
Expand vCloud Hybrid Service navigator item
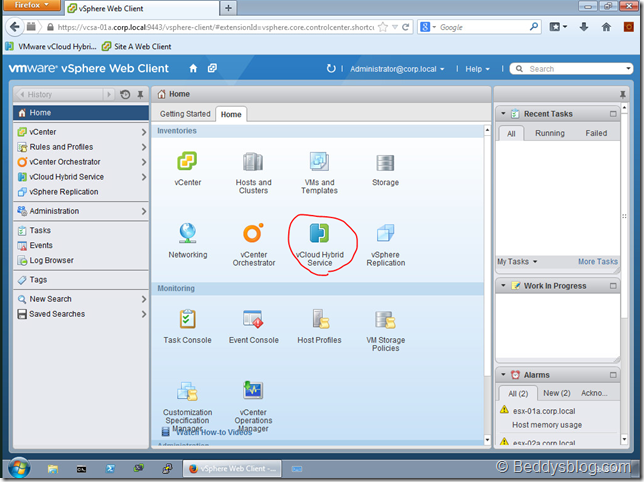(143, 177)
